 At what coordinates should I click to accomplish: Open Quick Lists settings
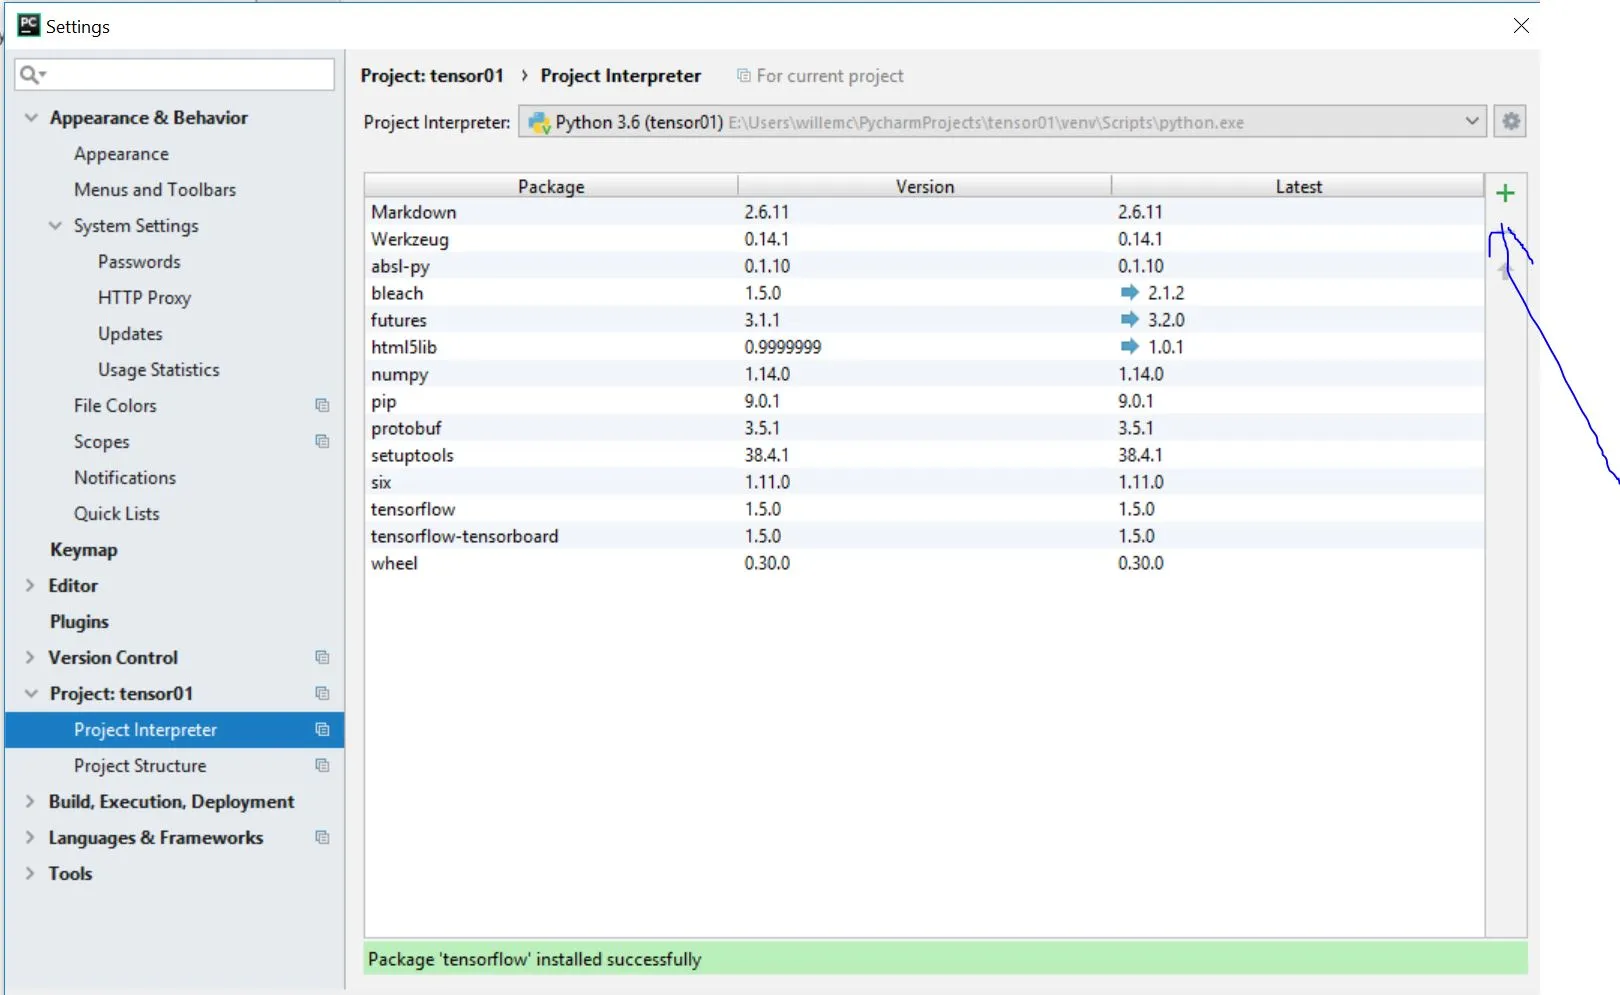pyautogui.click(x=116, y=514)
